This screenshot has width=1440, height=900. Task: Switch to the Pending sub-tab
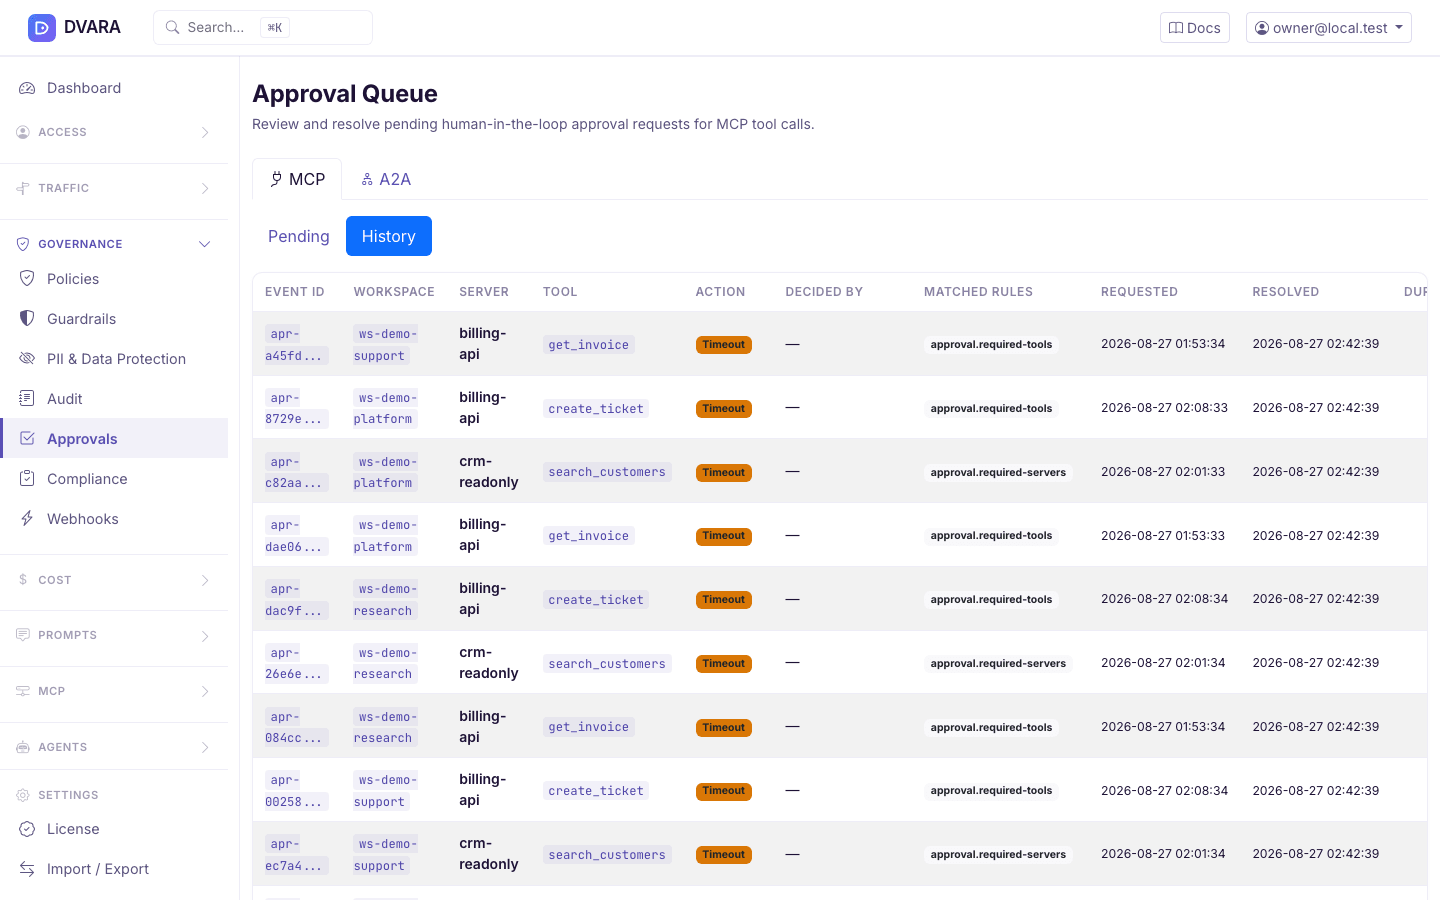[x=298, y=236]
